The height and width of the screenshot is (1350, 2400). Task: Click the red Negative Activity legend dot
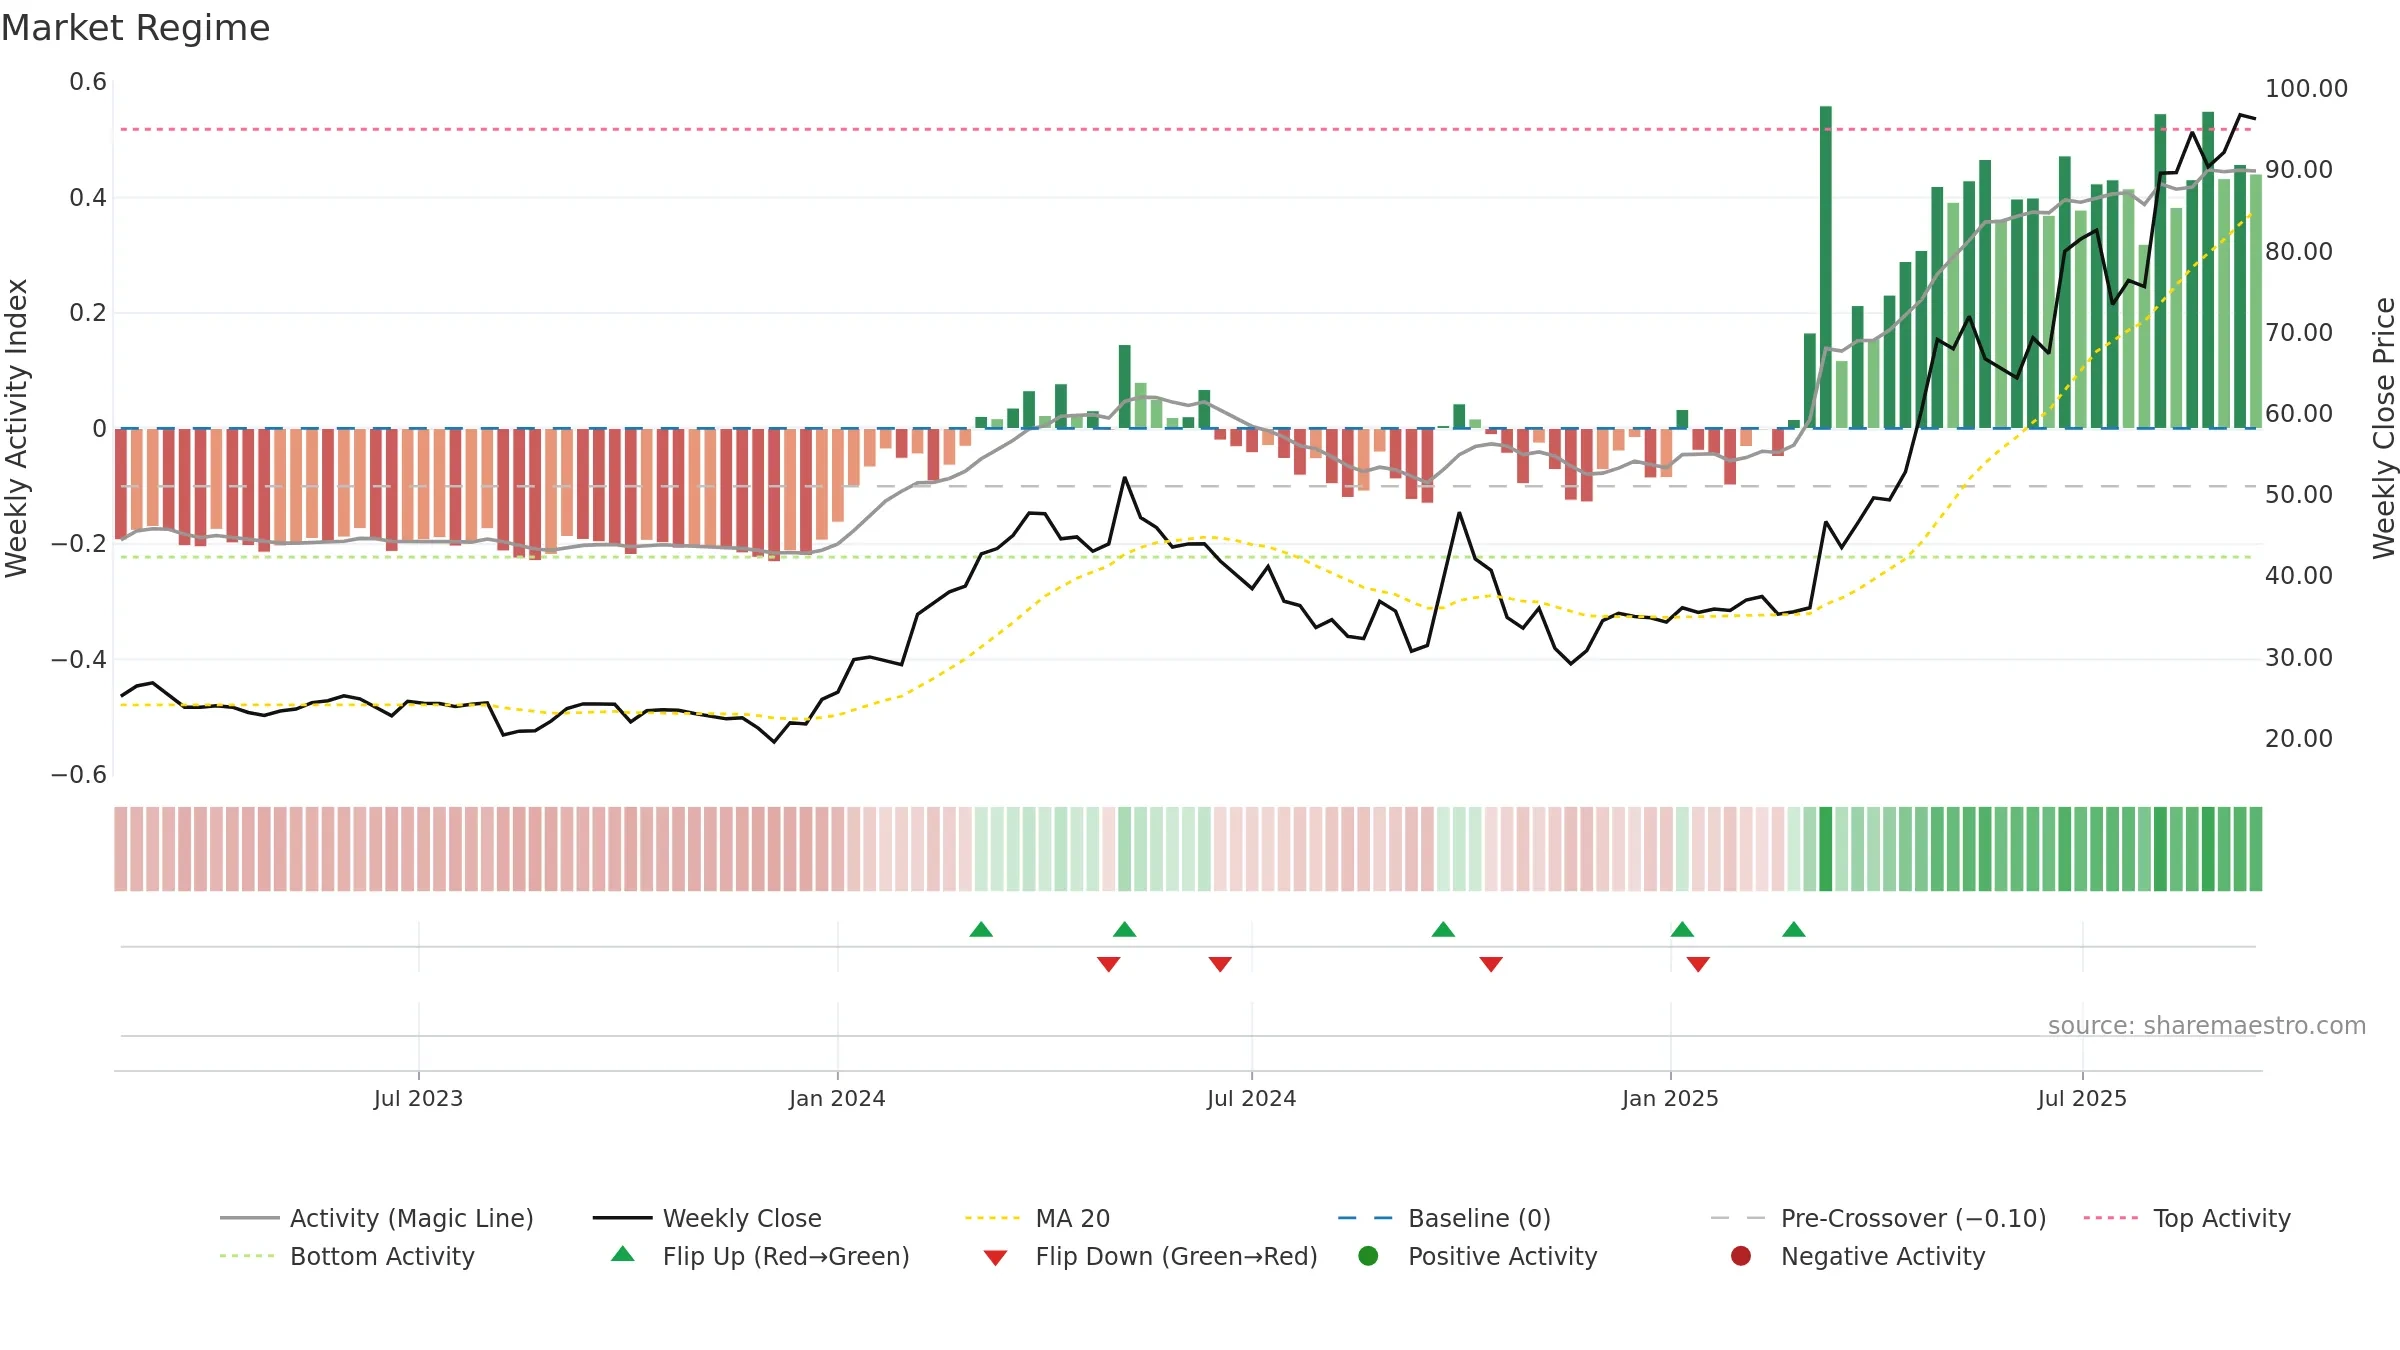pos(1741,1256)
